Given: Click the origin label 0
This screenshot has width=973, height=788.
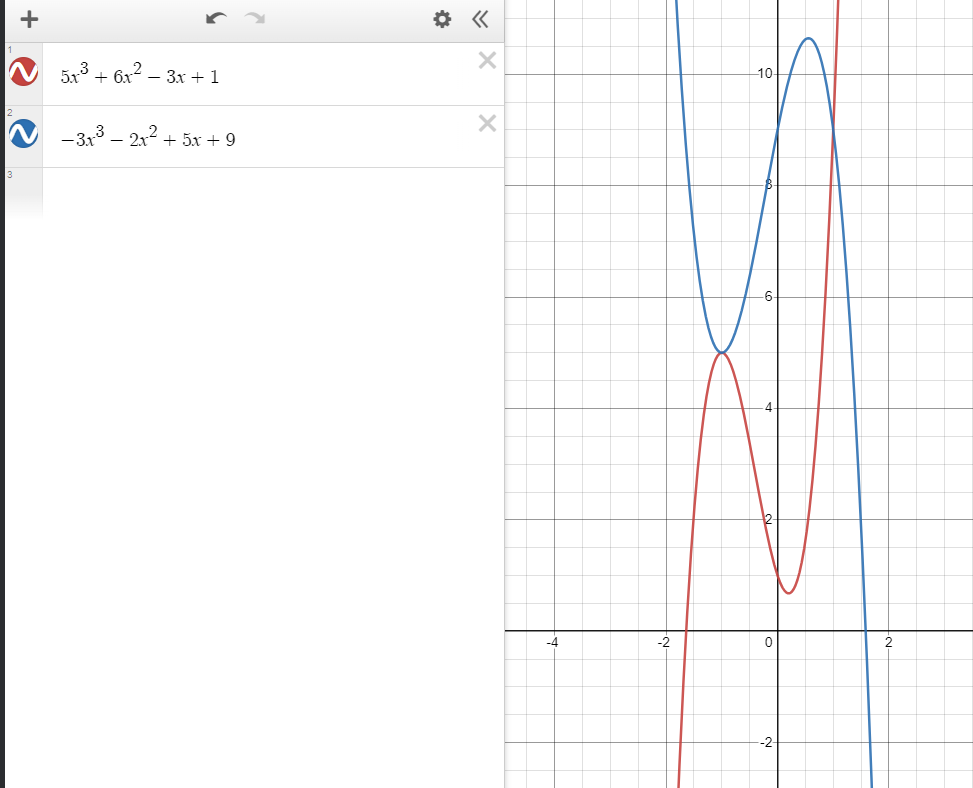Looking at the screenshot, I should (768, 643).
